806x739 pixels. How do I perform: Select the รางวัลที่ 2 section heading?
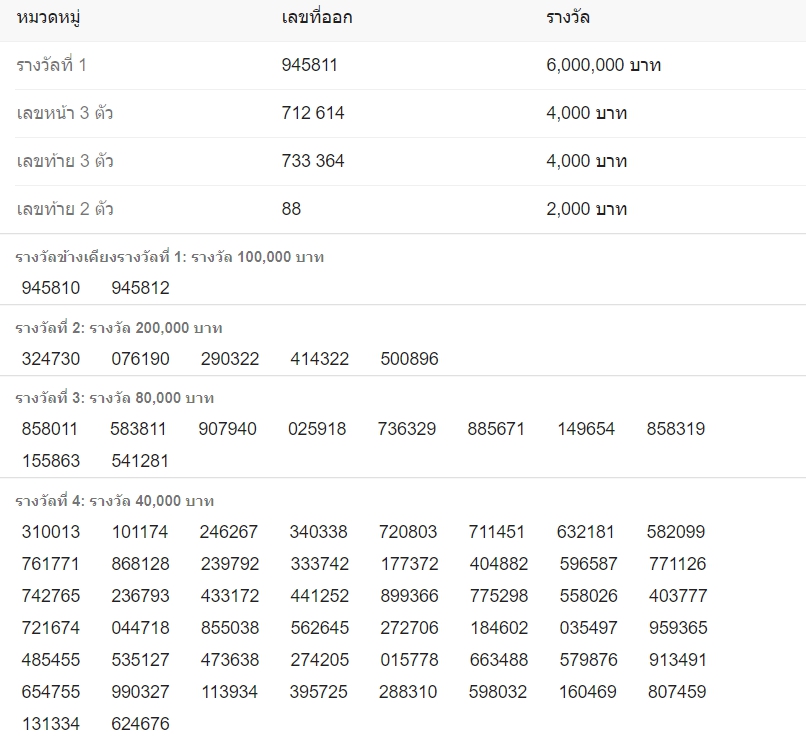click(x=119, y=328)
